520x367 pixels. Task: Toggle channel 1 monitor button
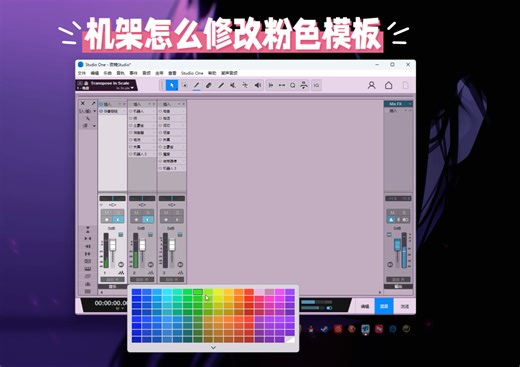click(x=118, y=220)
